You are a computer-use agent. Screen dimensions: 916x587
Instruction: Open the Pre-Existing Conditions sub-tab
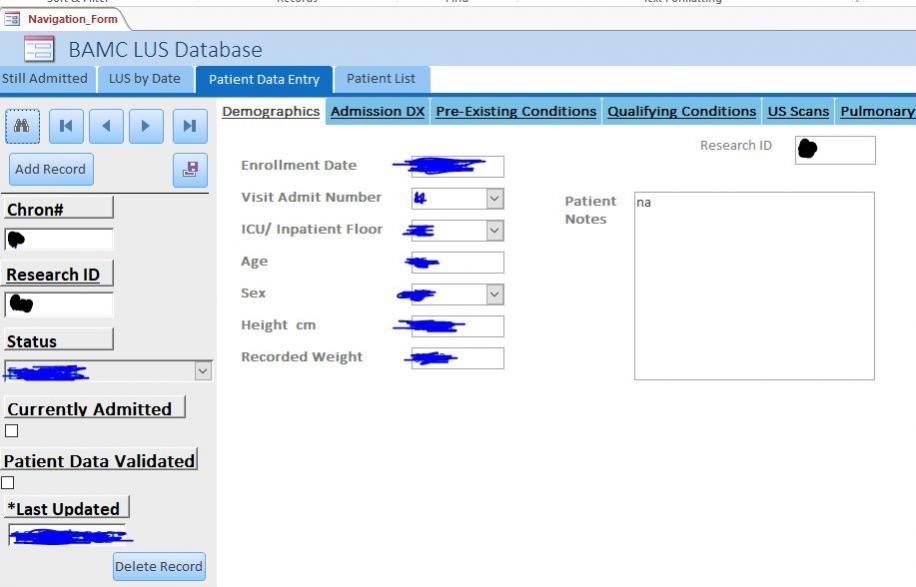[x=516, y=112]
